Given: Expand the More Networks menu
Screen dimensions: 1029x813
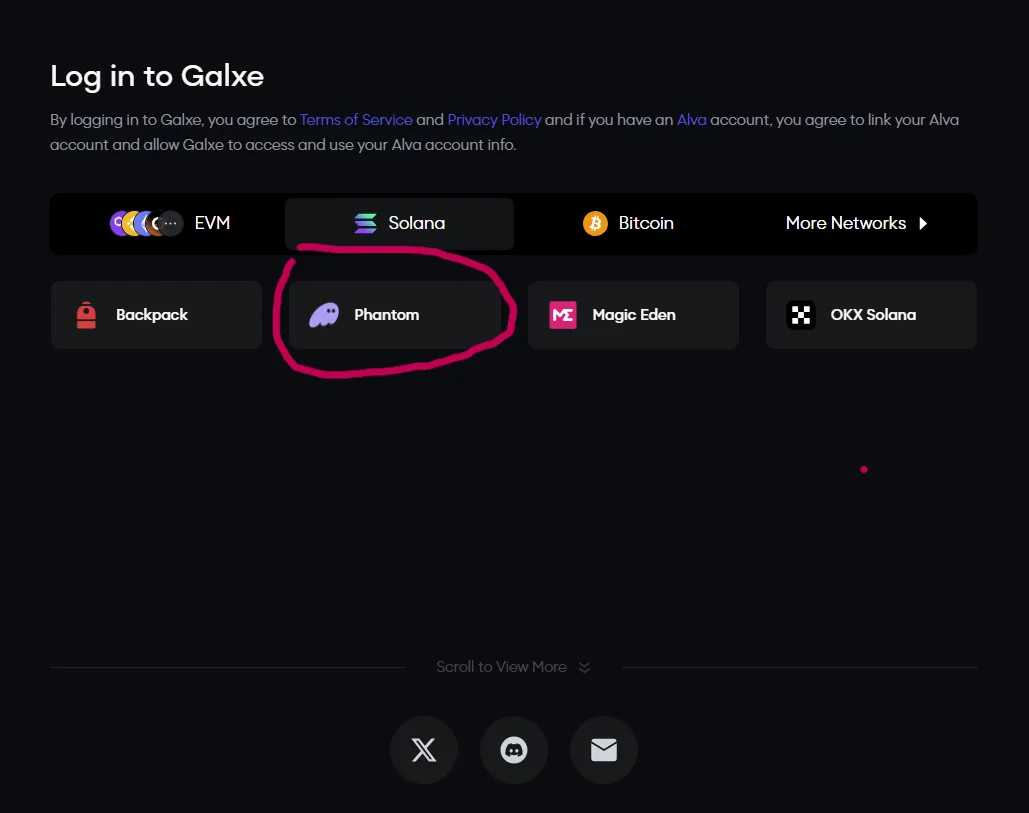Looking at the screenshot, I should click(x=857, y=224).
